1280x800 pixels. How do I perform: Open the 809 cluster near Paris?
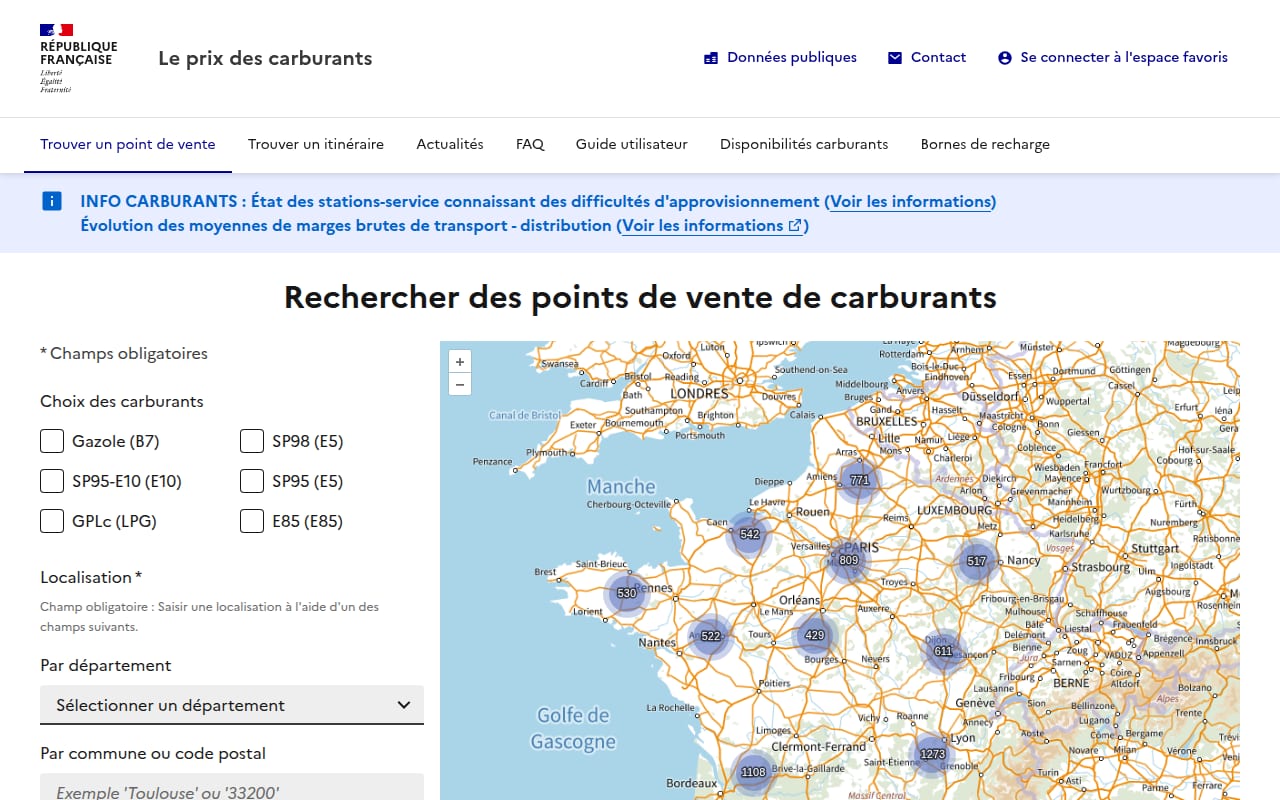pyautogui.click(x=849, y=560)
